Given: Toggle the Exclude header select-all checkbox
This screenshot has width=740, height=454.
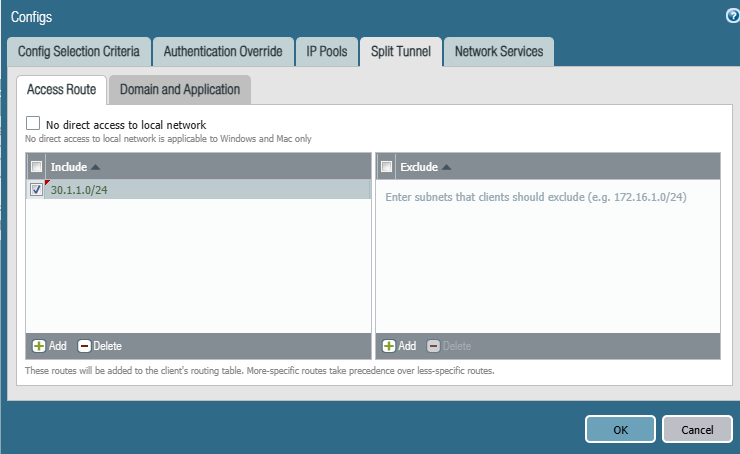Looking at the screenshot, I should coord(387,167).
